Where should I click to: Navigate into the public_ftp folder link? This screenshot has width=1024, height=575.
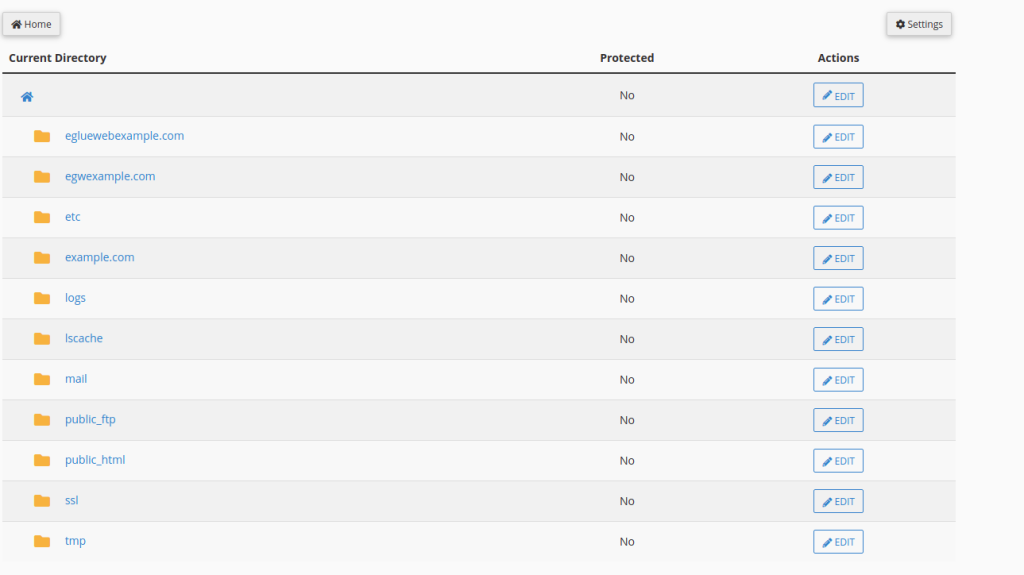click(x=90, y=419)
